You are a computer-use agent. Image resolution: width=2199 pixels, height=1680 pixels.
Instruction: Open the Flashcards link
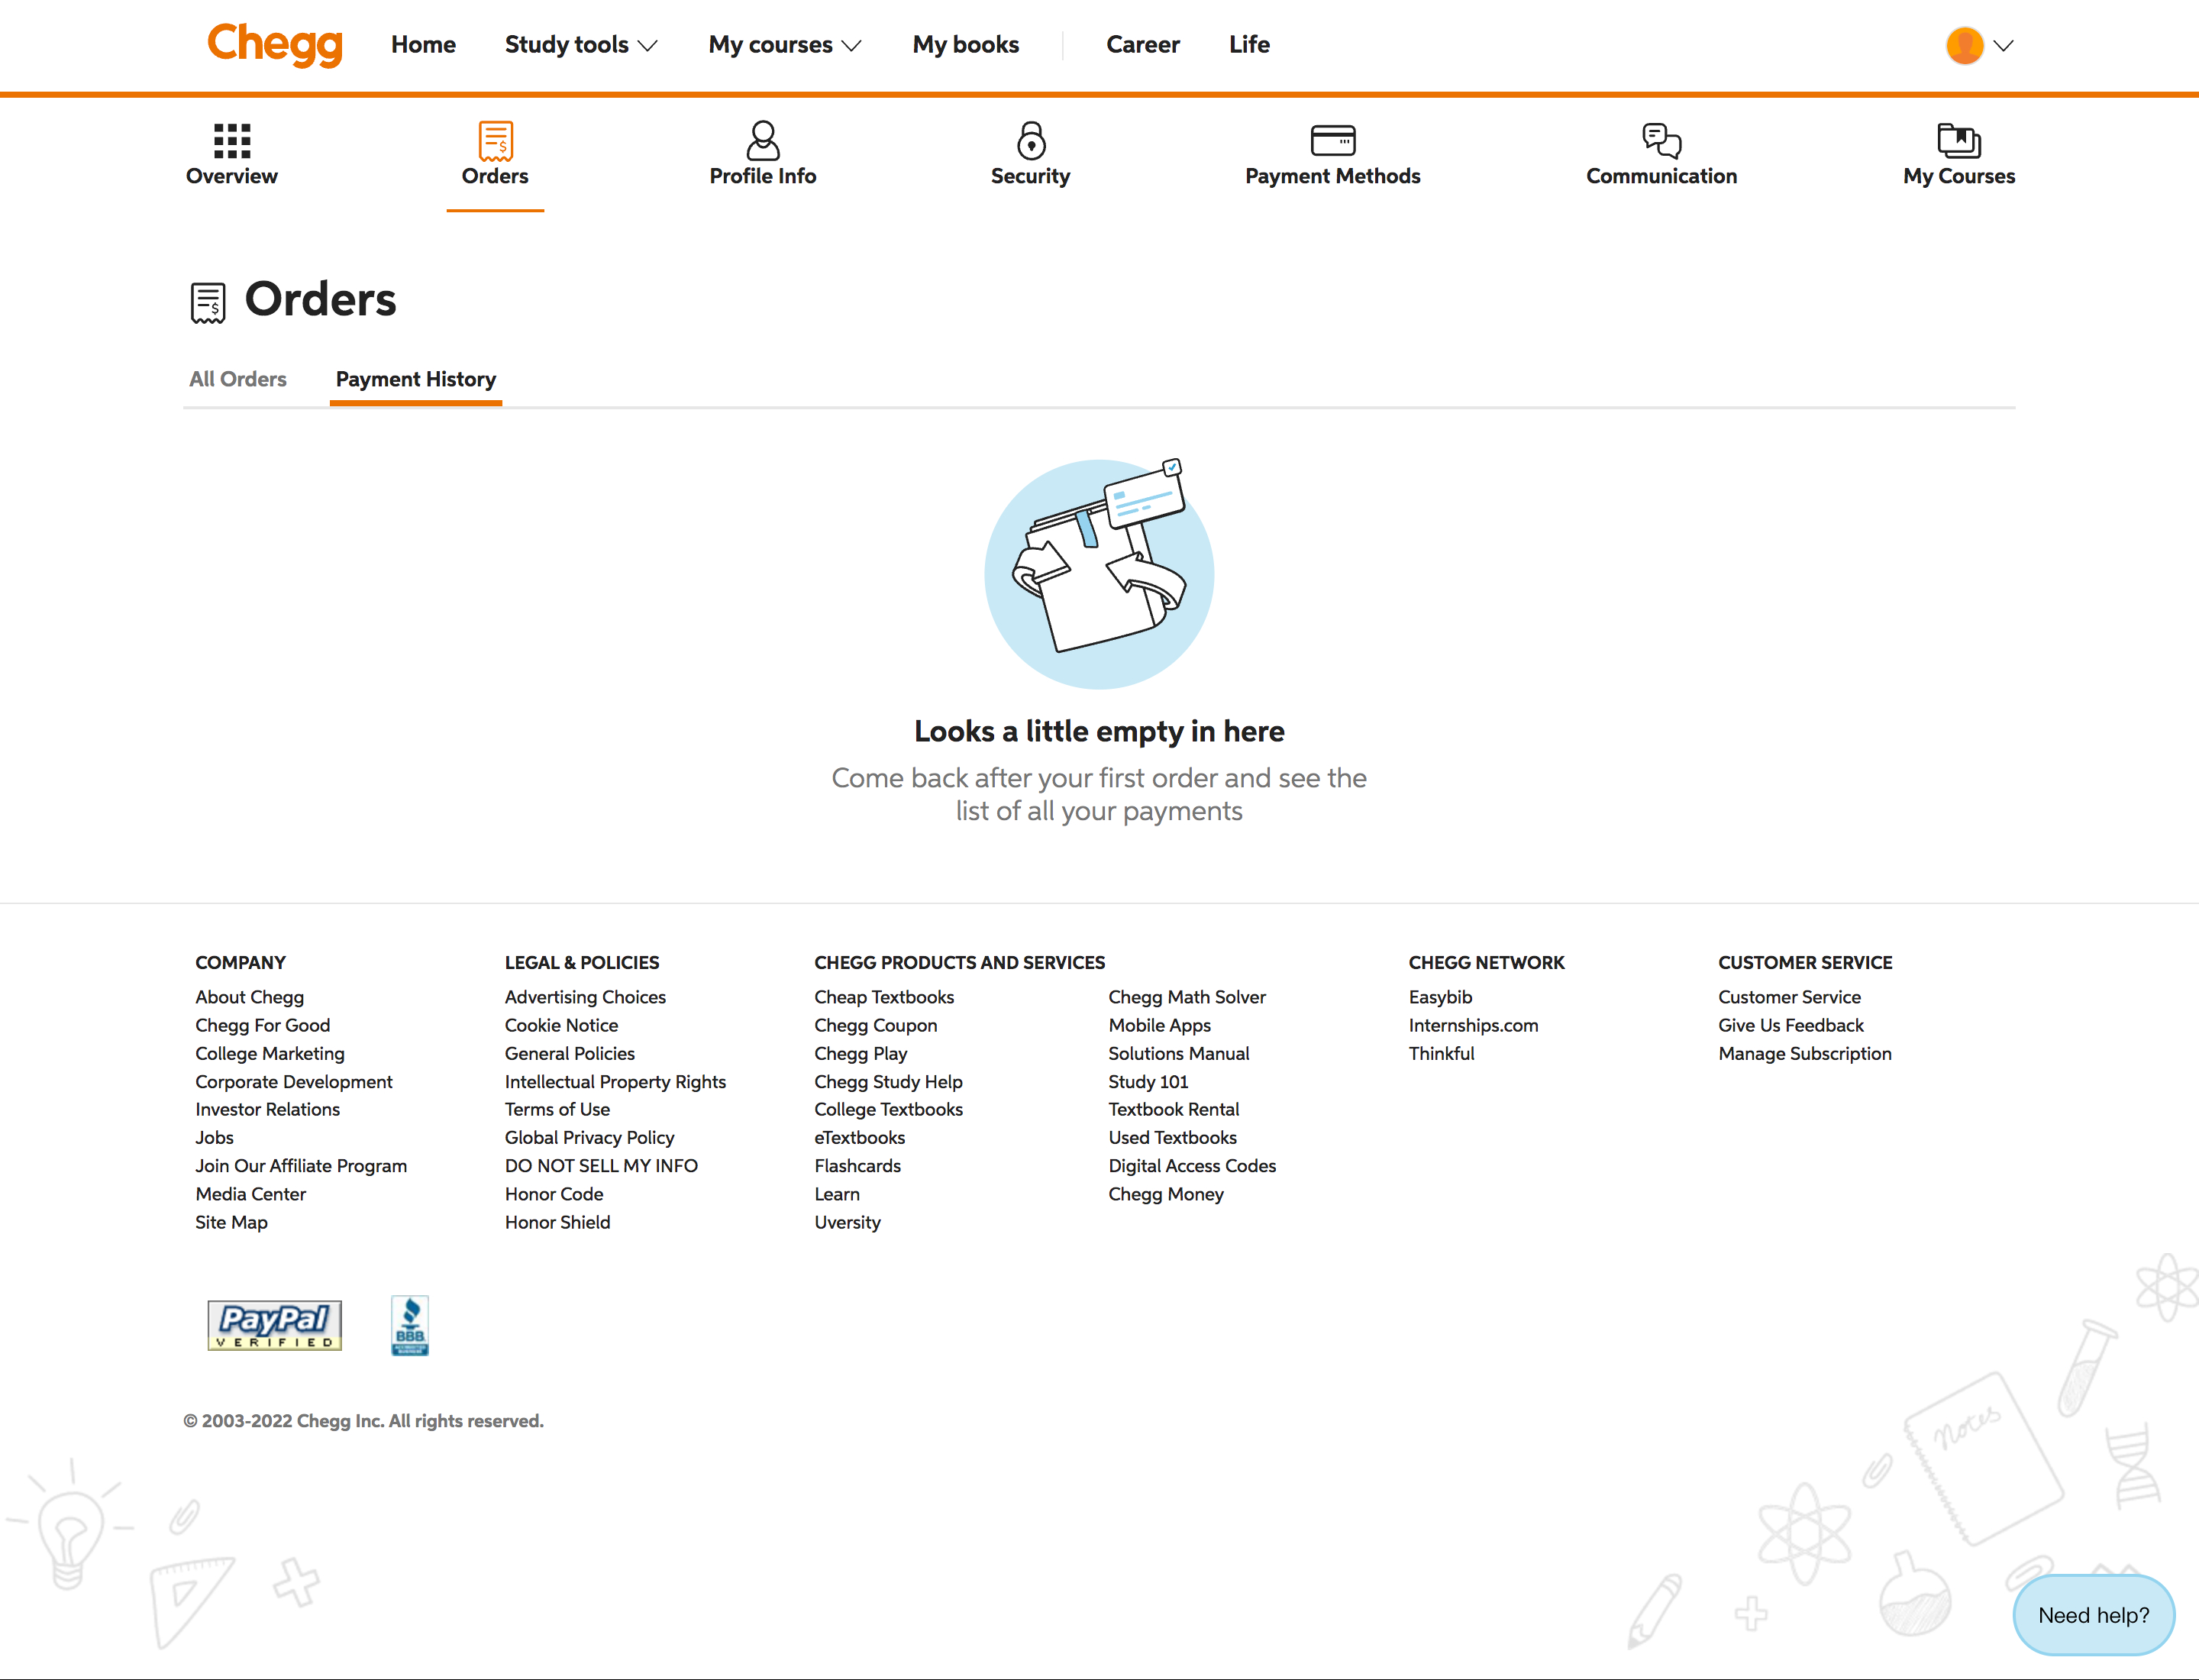[x=858, y=1166]
